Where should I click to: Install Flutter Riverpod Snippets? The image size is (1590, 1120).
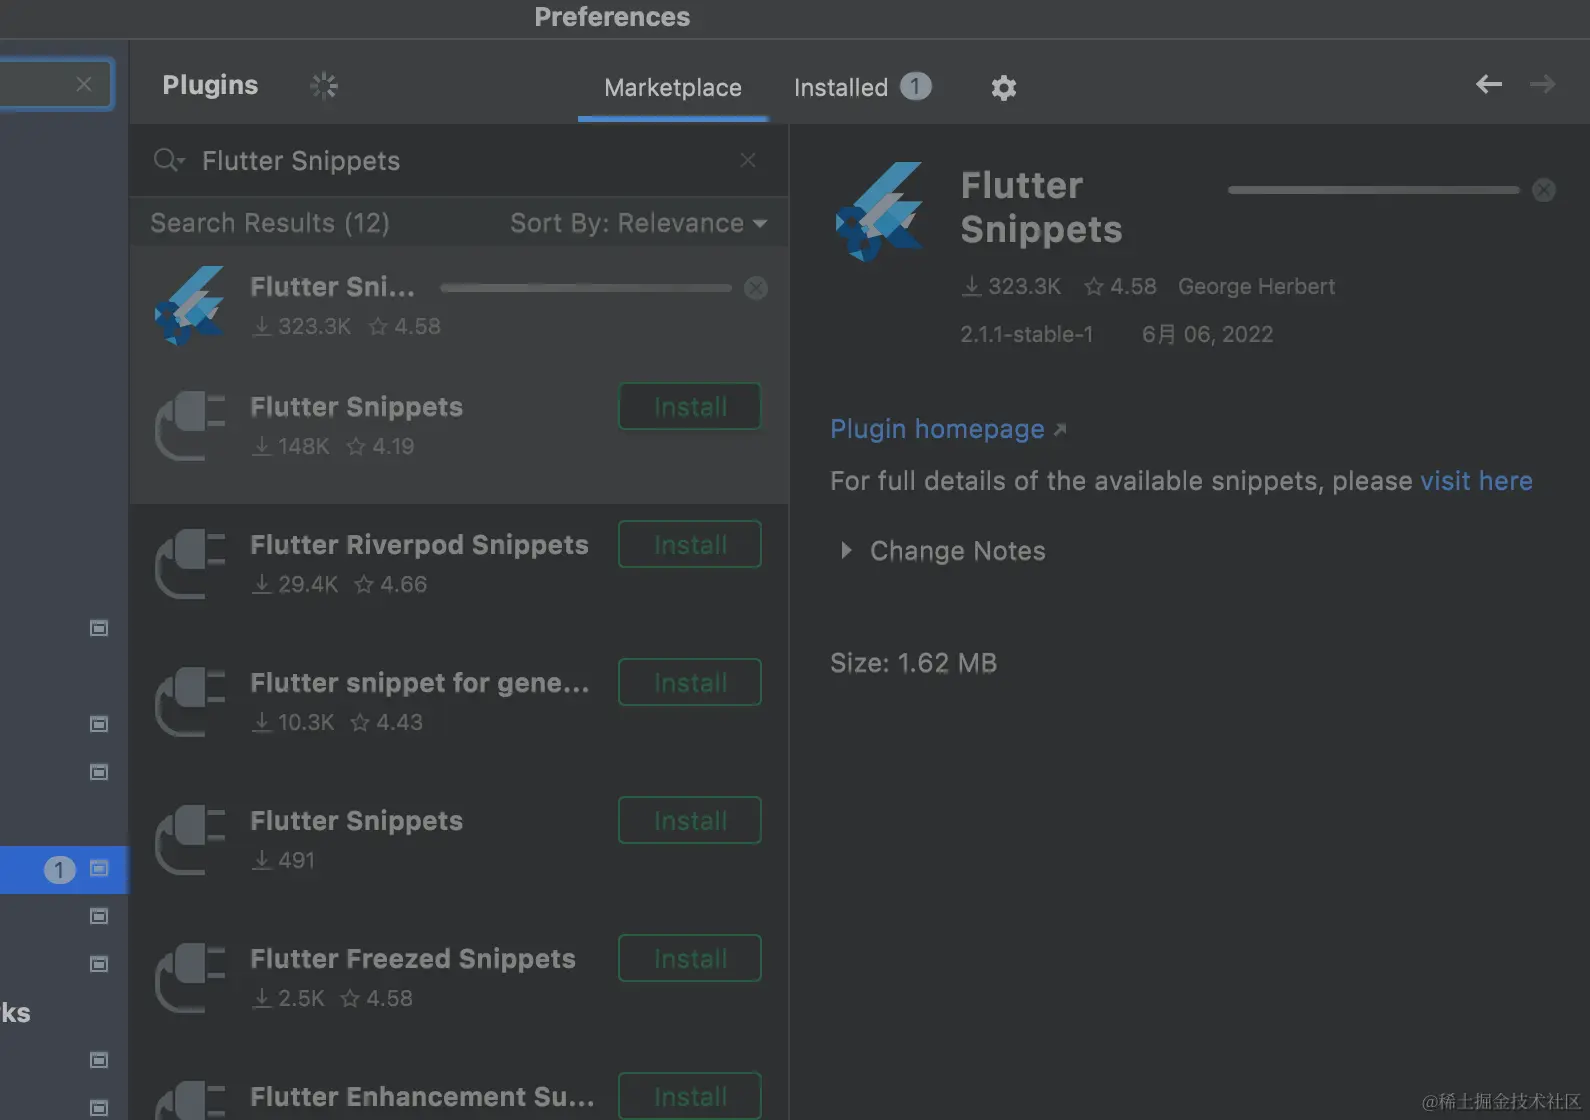coord(690,545)
